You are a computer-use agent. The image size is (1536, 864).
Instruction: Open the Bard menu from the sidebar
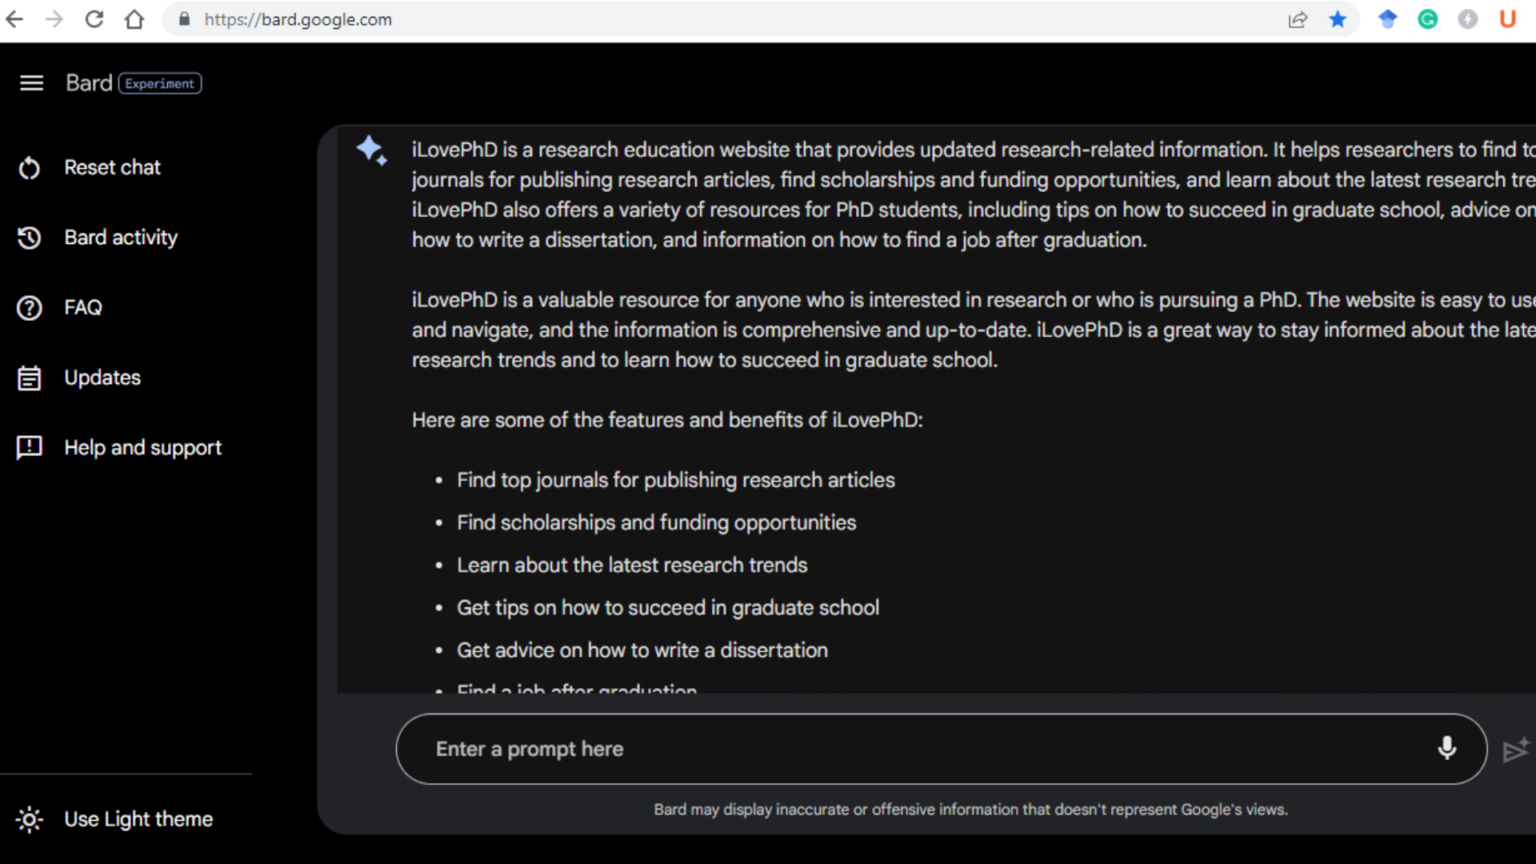[31, 83]
